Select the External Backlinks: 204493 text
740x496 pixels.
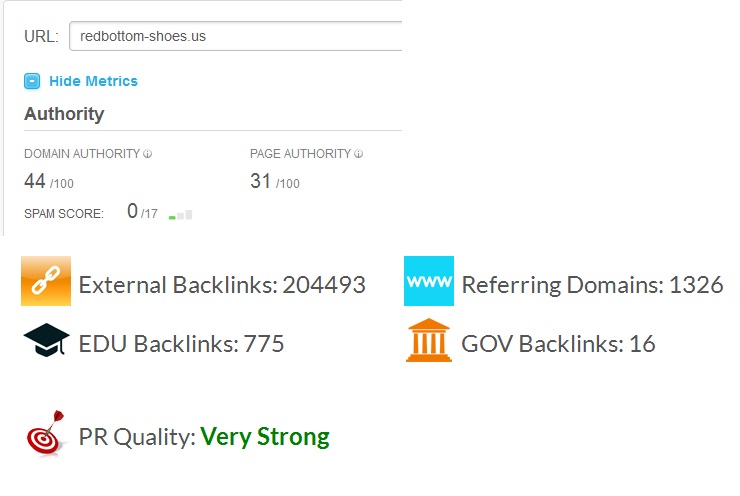click(222, 285)
